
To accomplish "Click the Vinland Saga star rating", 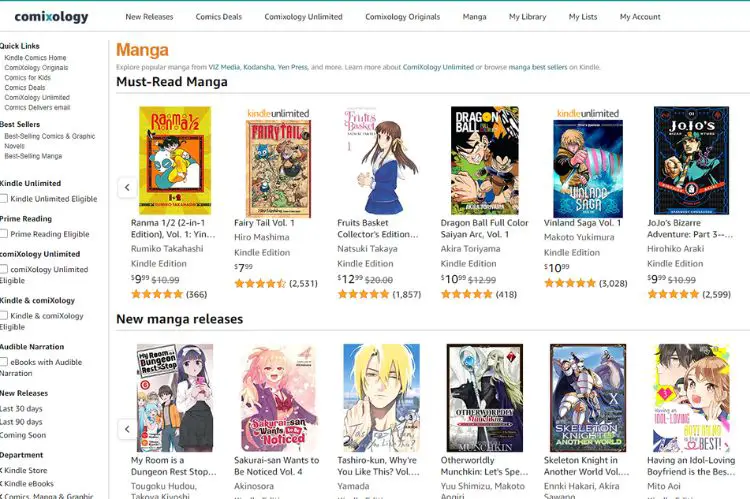I will point(570,283).
